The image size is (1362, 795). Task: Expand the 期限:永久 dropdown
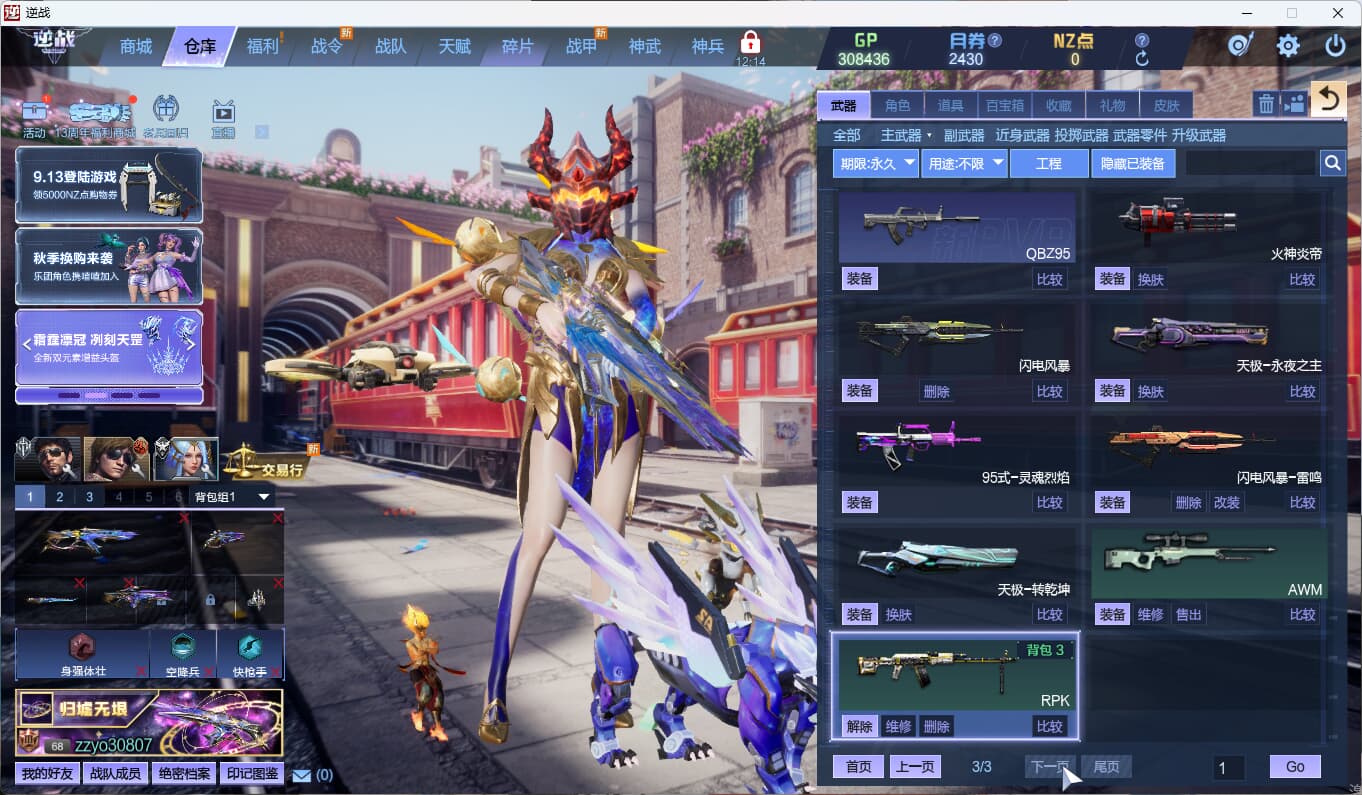875,163
